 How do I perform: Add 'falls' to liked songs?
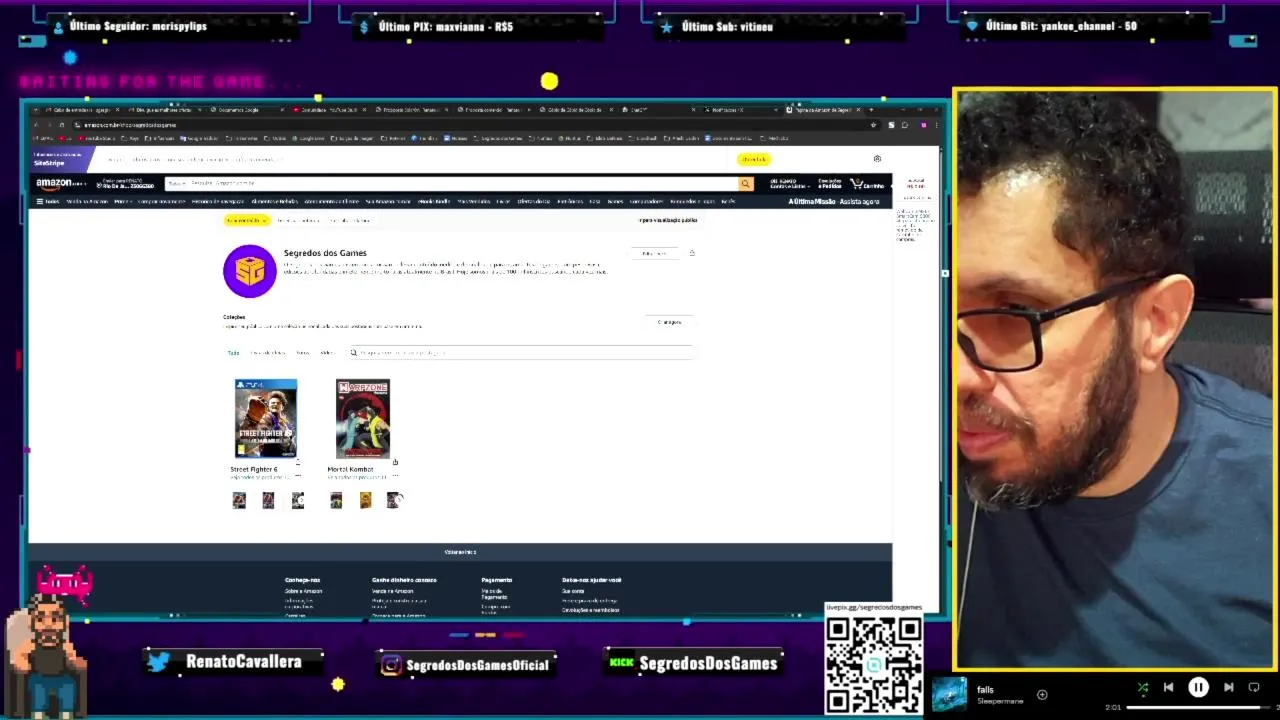click(x=1042, y=694)
